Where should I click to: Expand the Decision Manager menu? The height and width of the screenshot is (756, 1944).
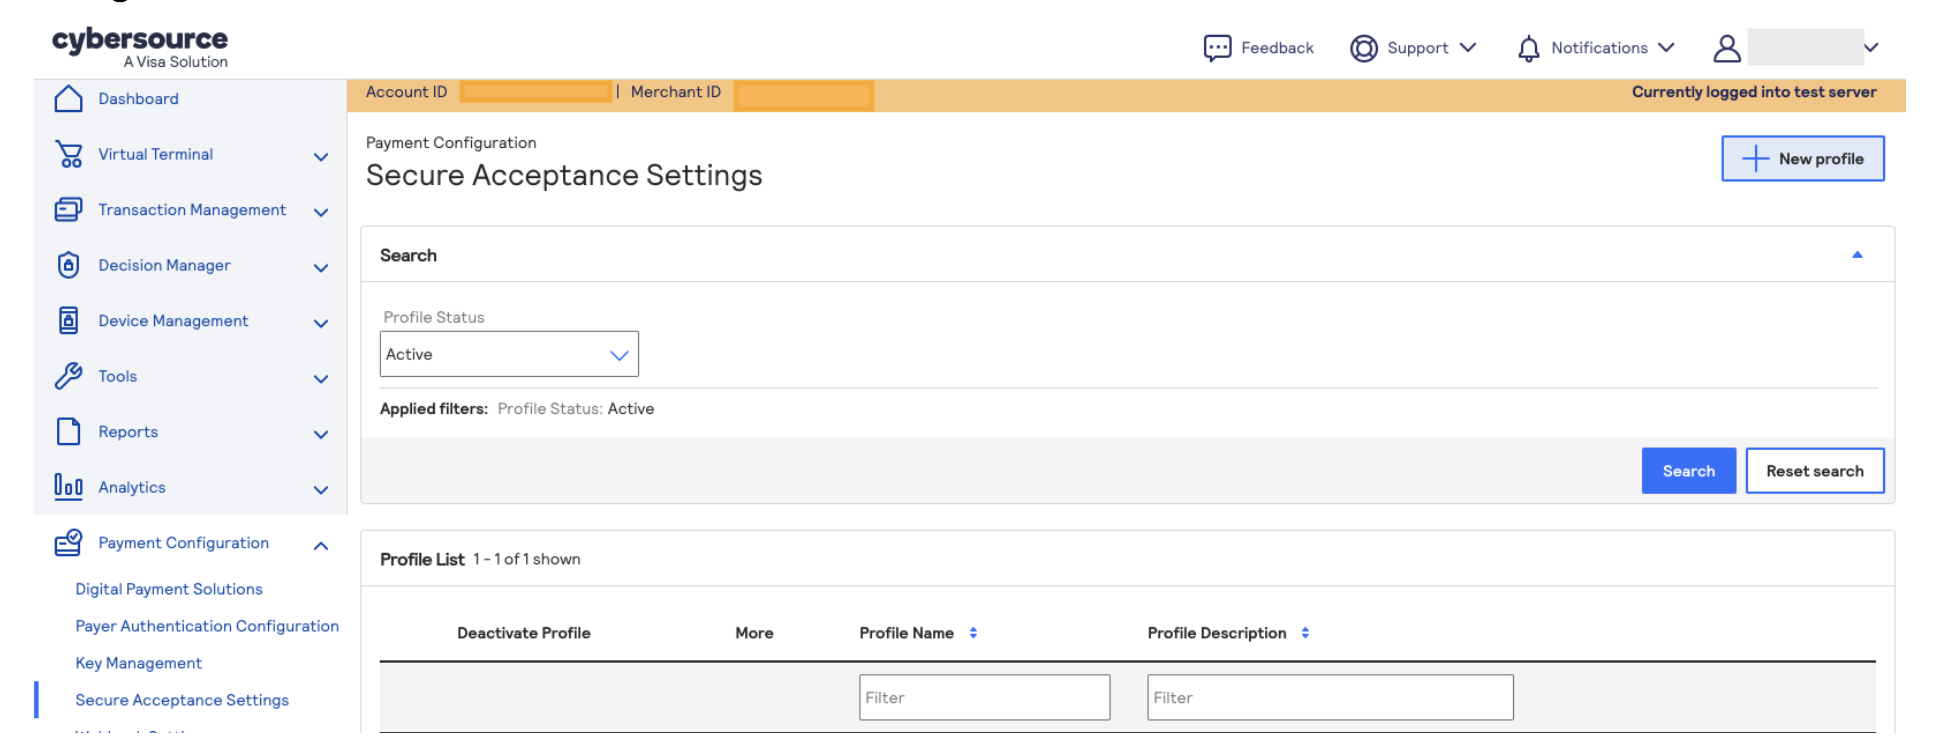click(321, 267)
